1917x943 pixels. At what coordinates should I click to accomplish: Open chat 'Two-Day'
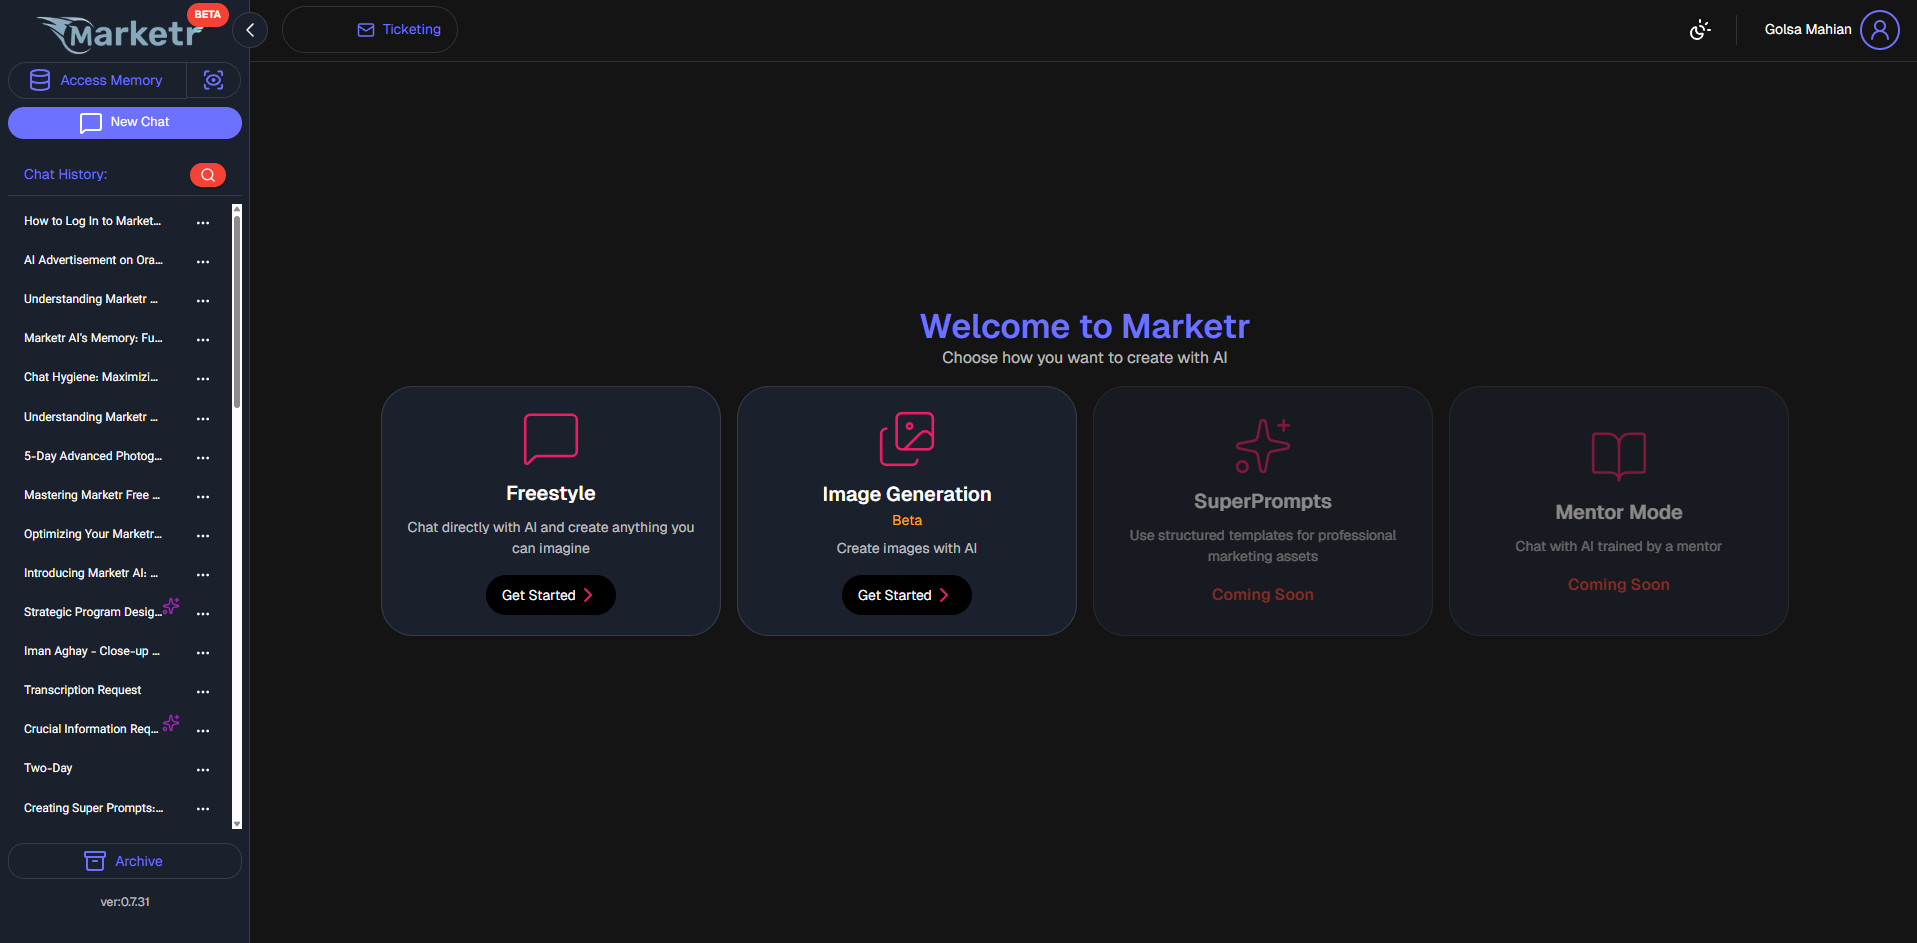pos(48,768)
